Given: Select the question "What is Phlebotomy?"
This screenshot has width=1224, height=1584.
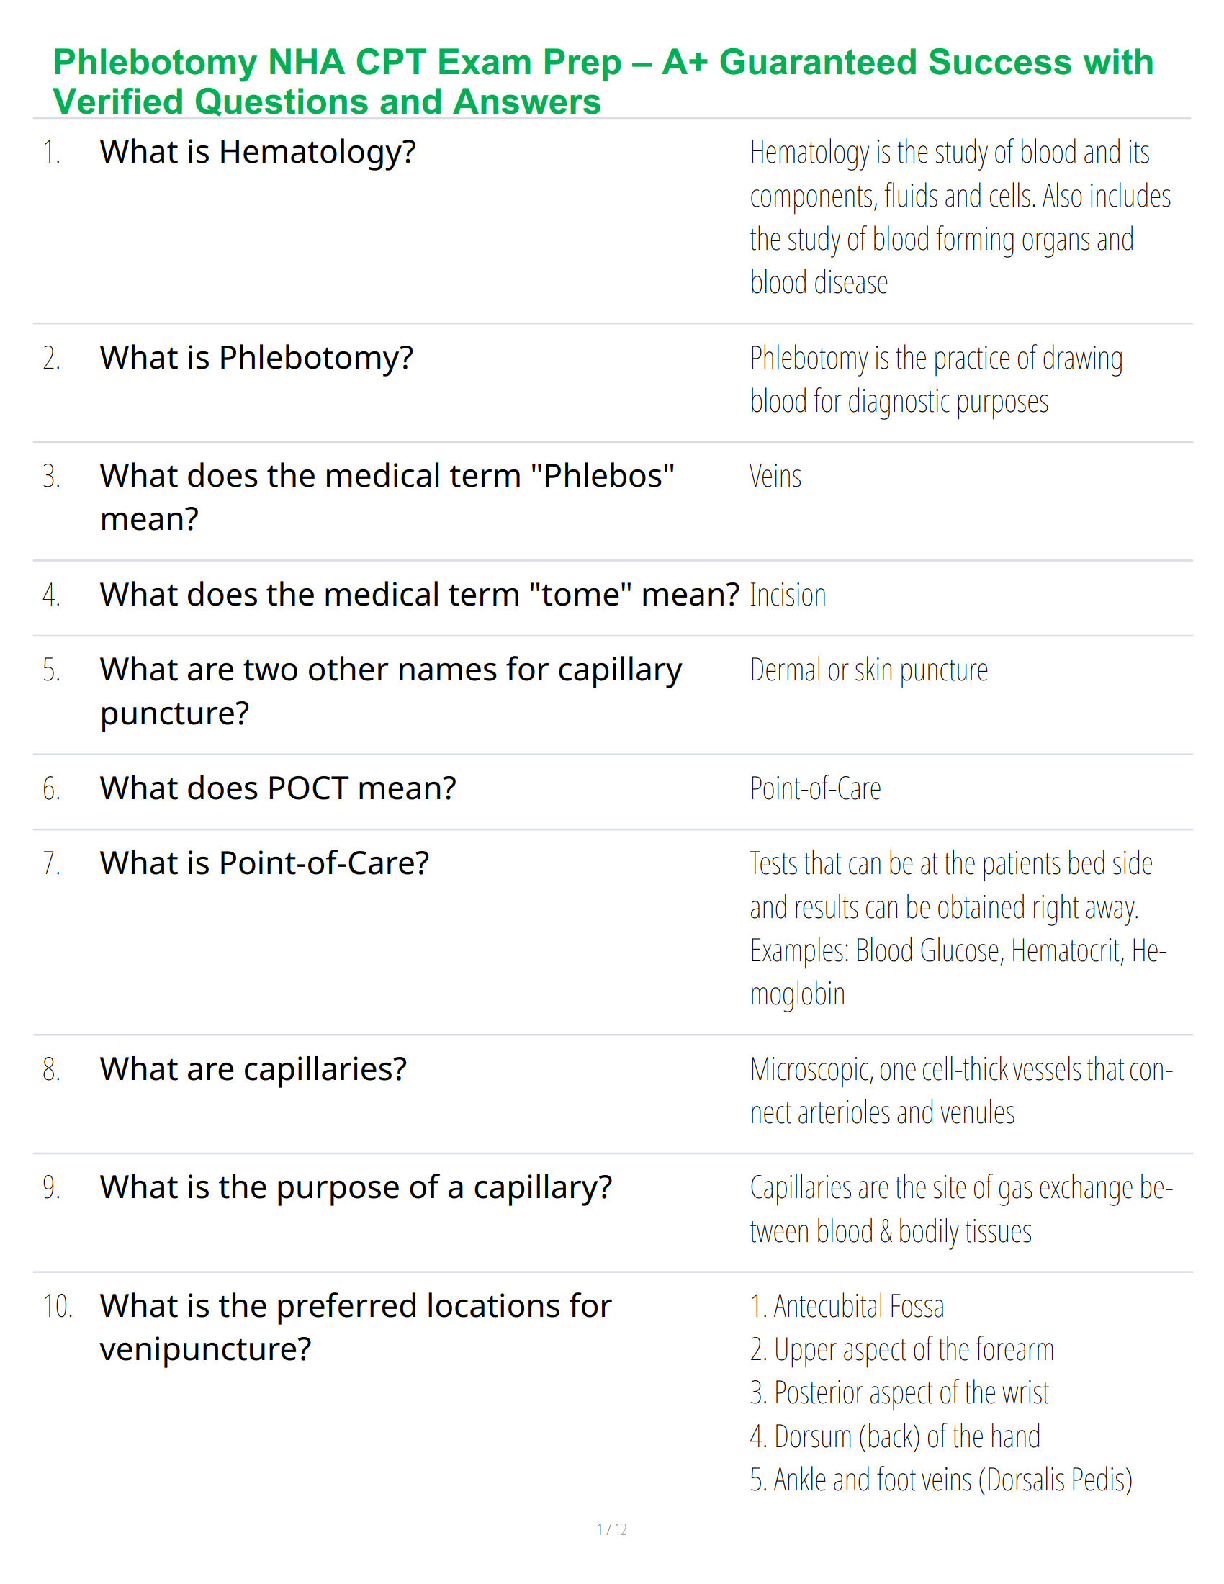Looking at the screenshot, I should (x=256, y=358).
